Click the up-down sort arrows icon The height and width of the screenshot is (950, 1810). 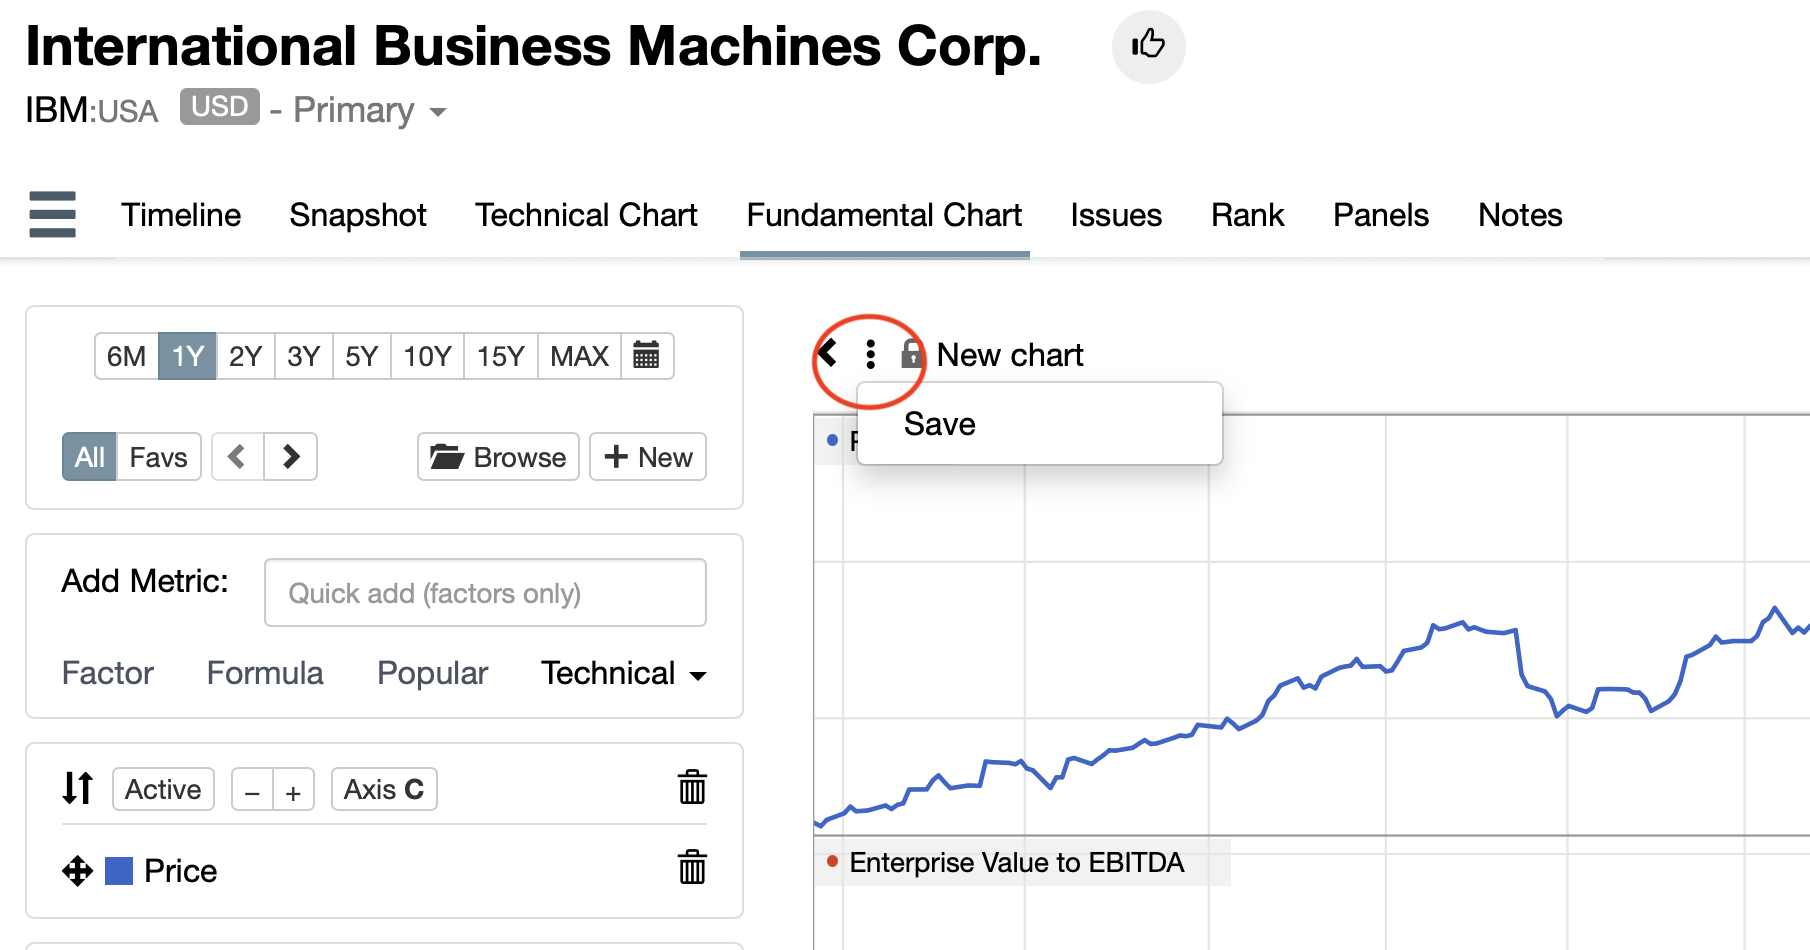pos(77,788)
